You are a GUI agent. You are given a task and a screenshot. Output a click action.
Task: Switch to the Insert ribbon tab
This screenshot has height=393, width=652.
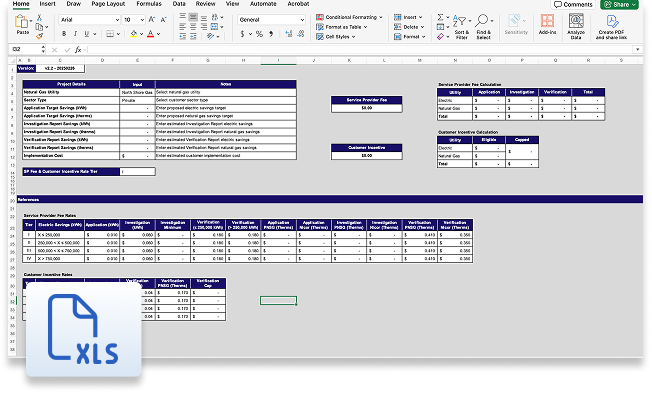click(47, 4)
